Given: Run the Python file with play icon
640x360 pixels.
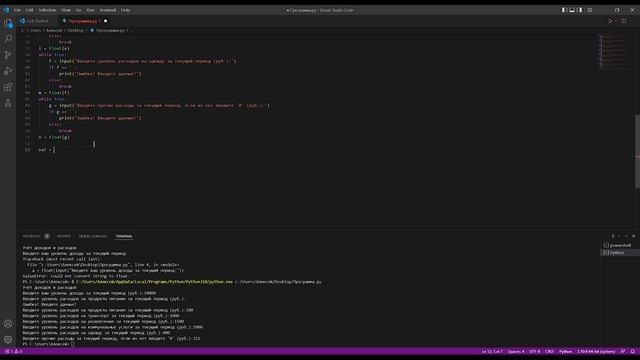Looking at the screenshot, I should [x=610, y=21].
